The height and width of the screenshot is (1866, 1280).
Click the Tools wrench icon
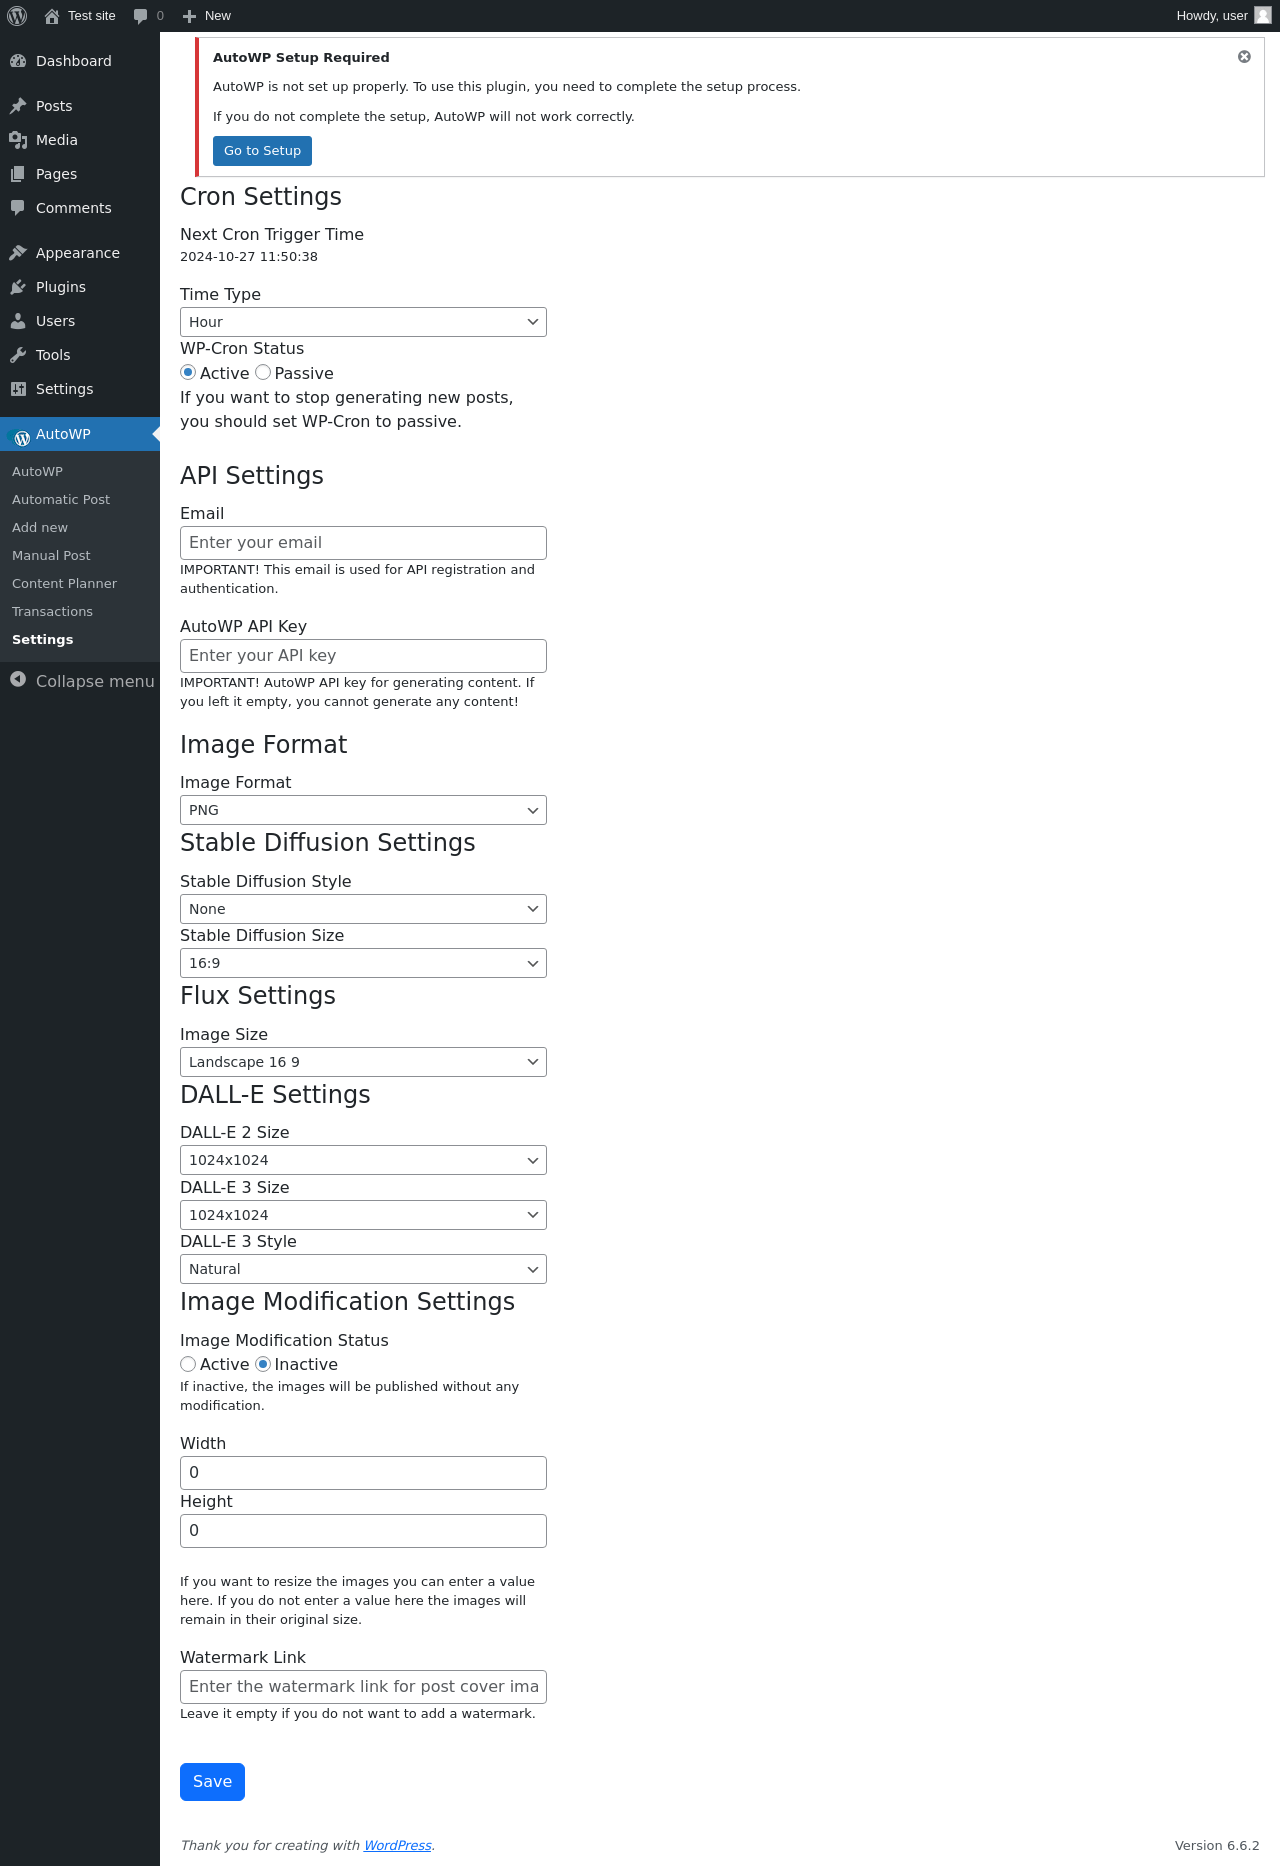pos(18,355)
